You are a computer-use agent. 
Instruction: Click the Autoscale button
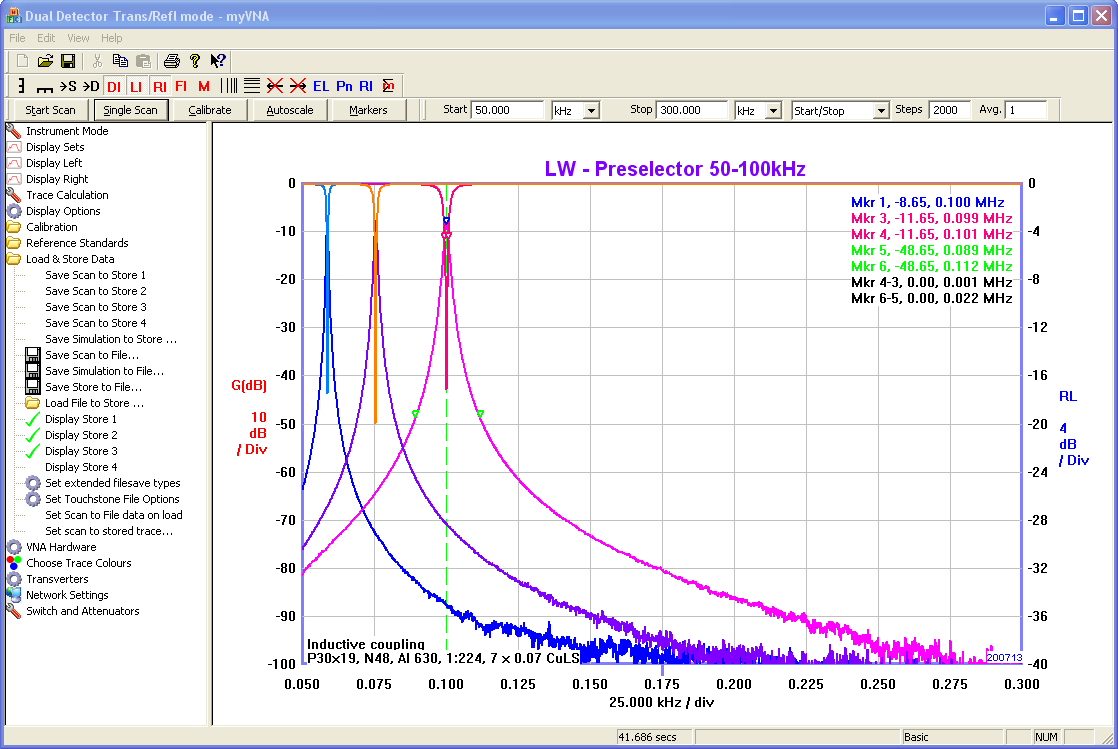(x=290, y=110)
